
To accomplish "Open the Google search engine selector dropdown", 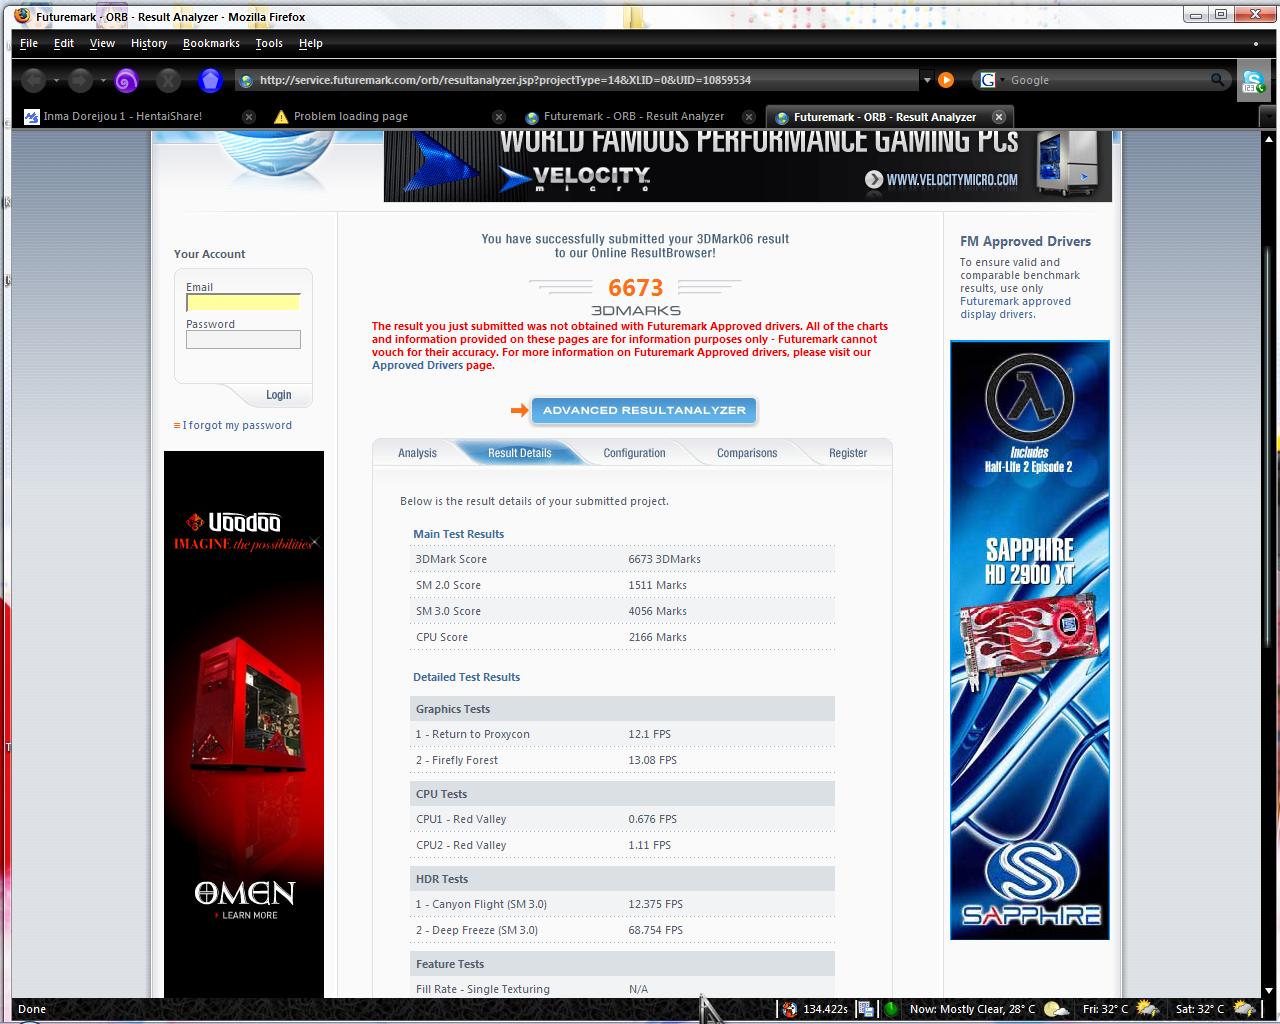I will coord(1003,80).
